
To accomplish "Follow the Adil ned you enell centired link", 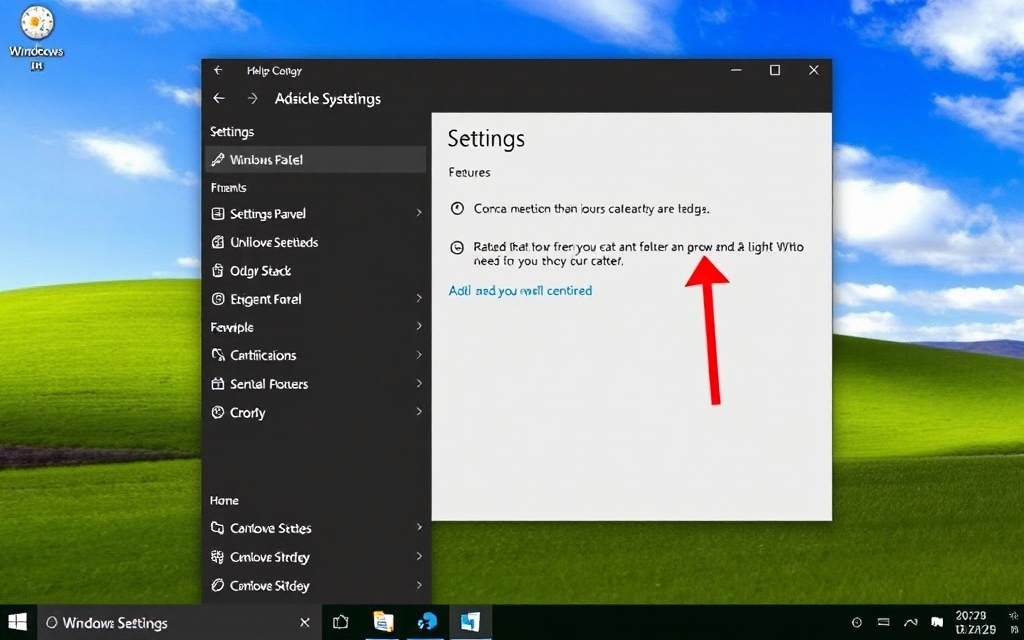I will tap(520, 291).
